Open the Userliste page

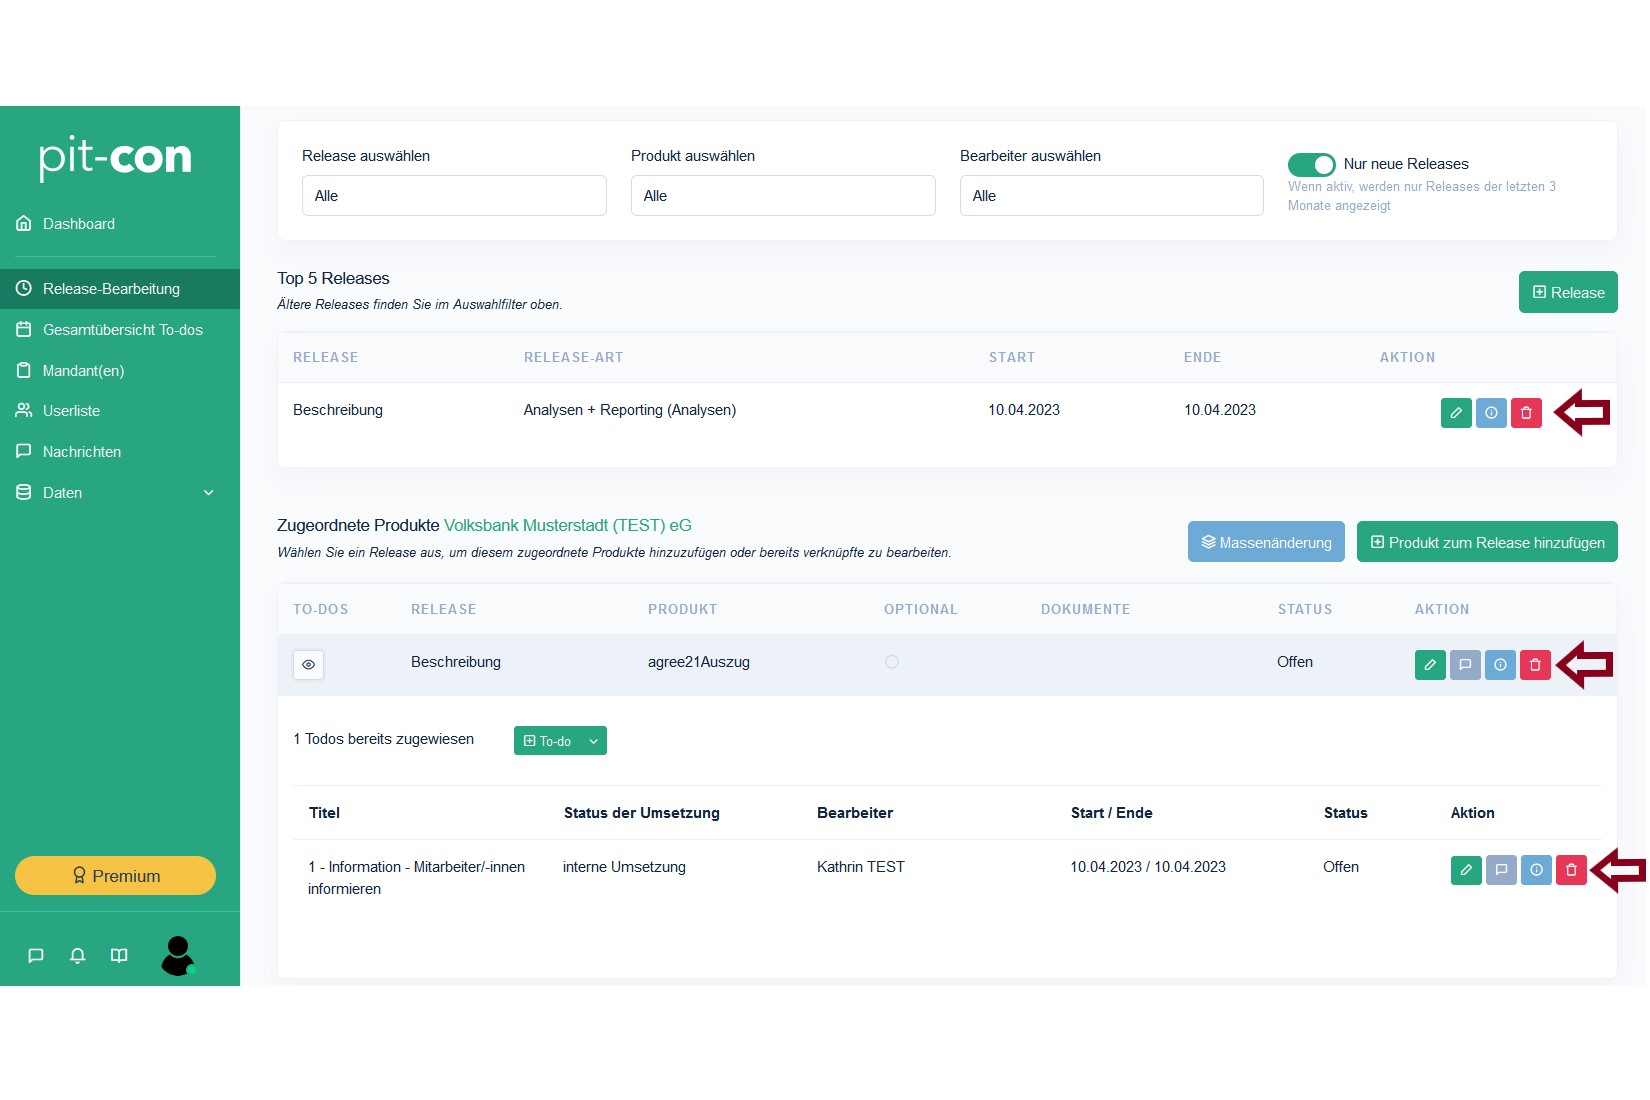[x=120, y=411]
